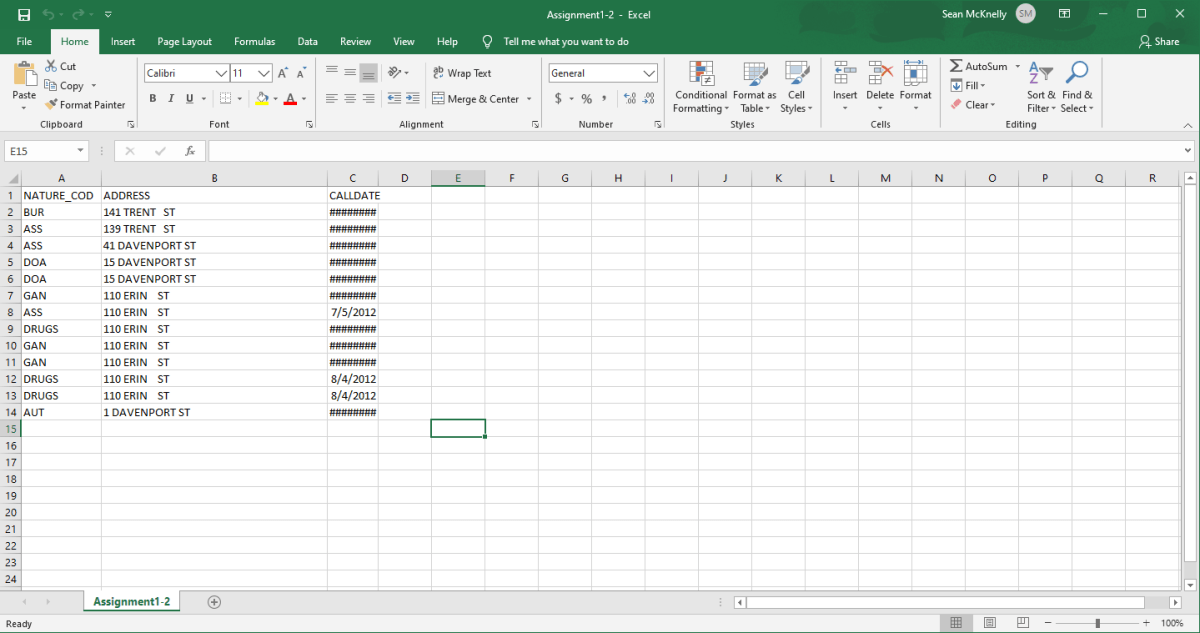Open Format as Table
The image size is (1200, 633).
coord(754,87)
